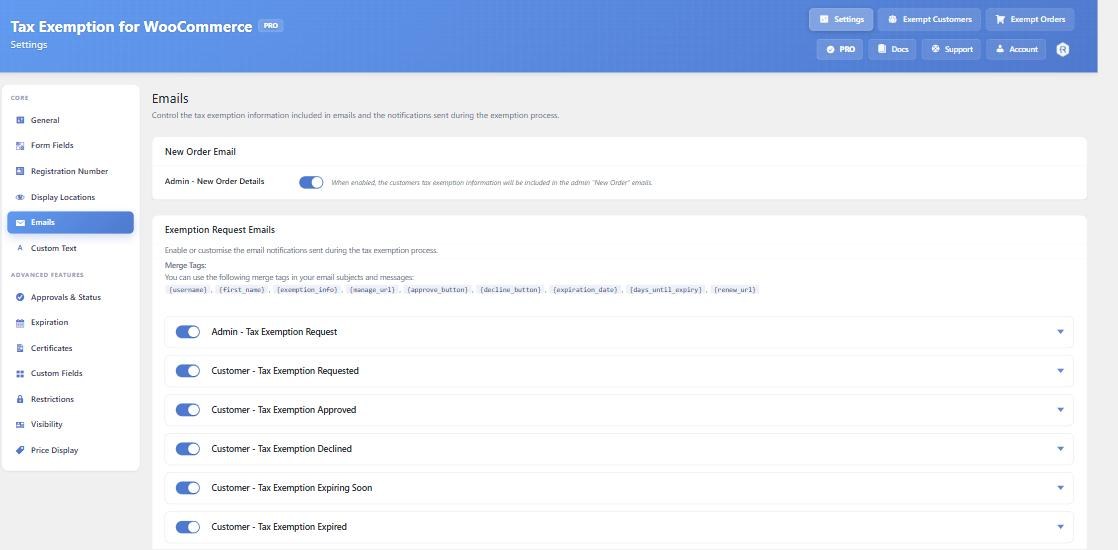Image resolution: width=1118 pixels, height=550 pixels.
Task: Toggle Customer - Tax Exemption Expiring Soon email
Action: [188, 488]
